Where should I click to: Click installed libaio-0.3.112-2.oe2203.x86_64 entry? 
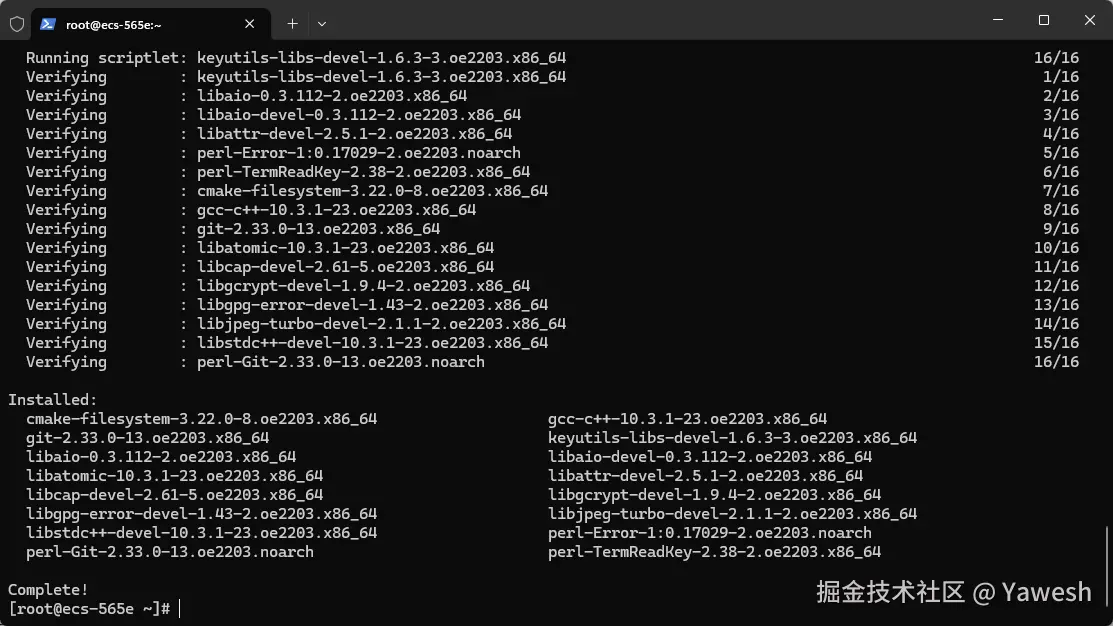coord(161,457)
